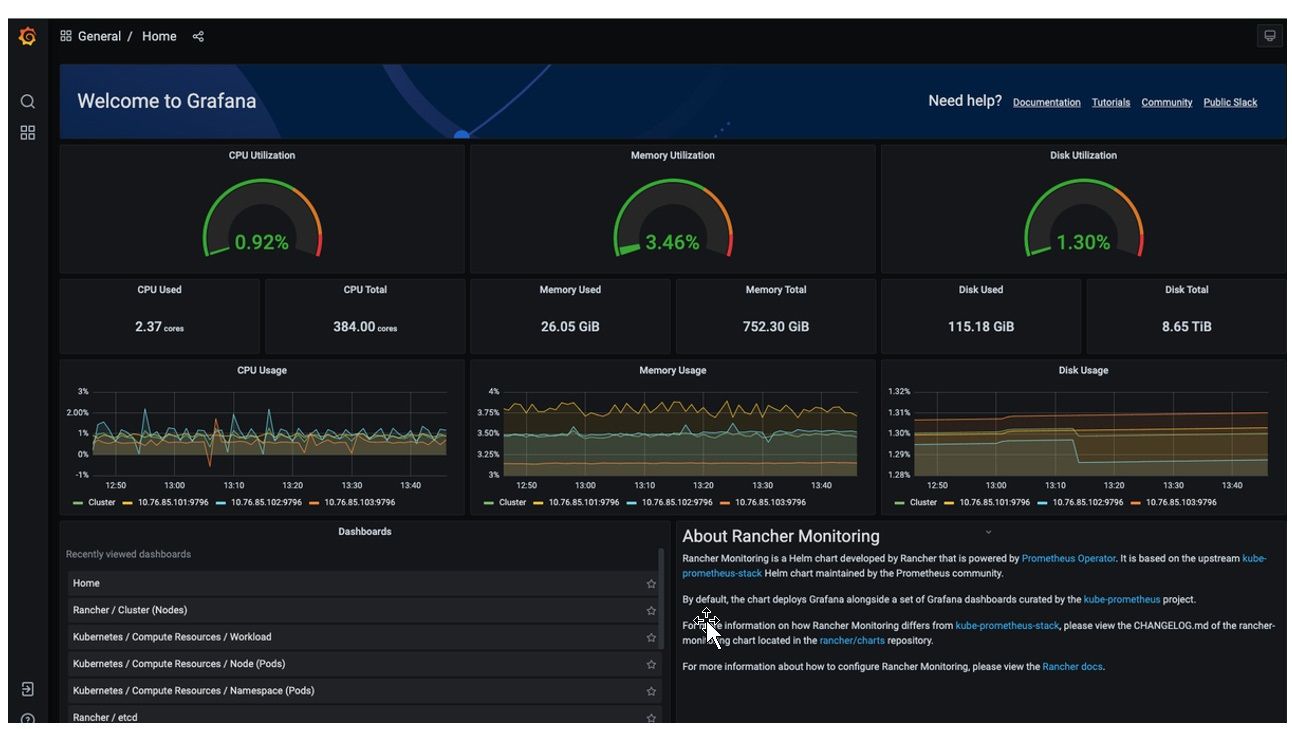1292x729 pixels.
Task: Click General in the breadcrumb
Action: coord(99,36)
